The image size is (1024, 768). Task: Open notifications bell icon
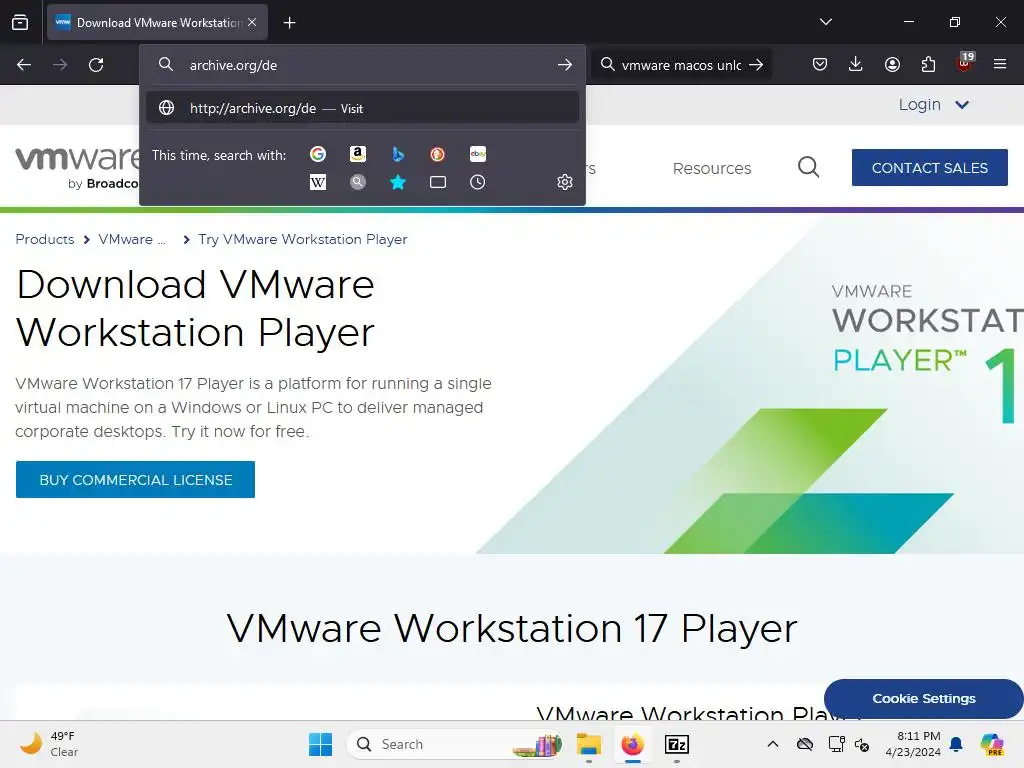[x=956, y=744]
